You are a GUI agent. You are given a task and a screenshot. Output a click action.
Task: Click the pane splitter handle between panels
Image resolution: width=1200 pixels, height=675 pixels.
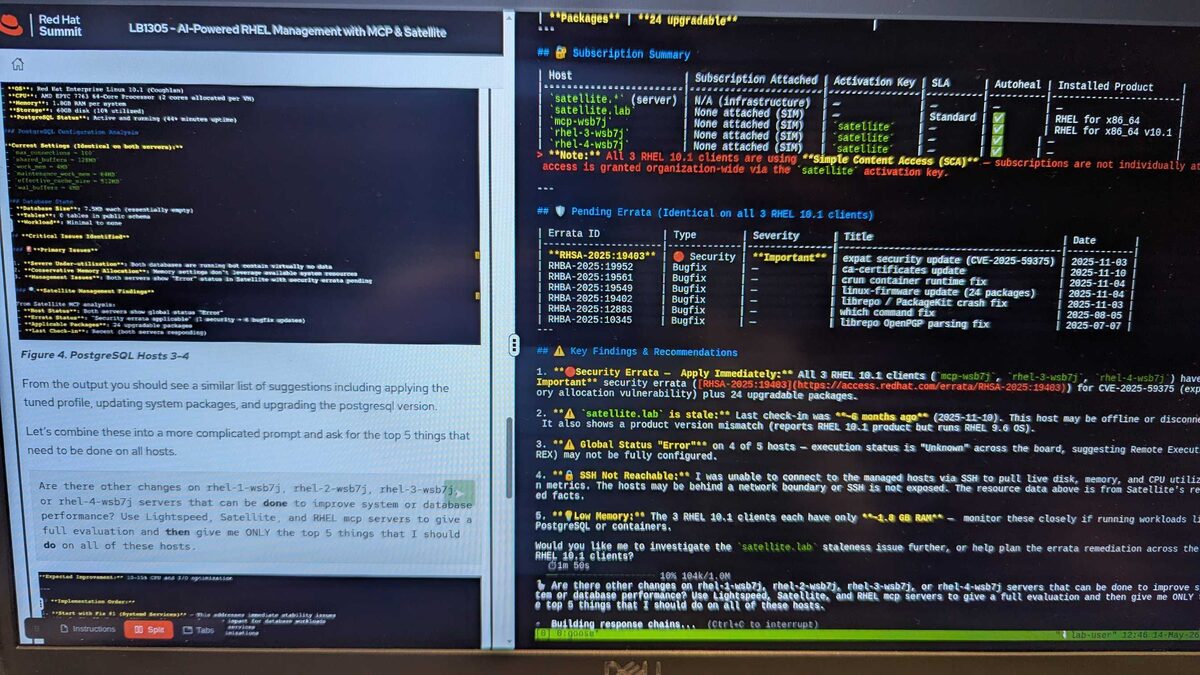pyautogui.click(x=514, y=345)
